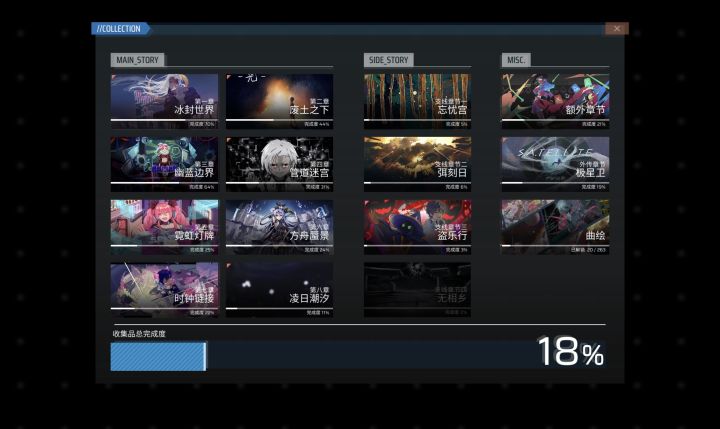Select the SIDE_STORY section header
The width and height of the screenshot is (720, 429).
click(x=388, y=60)
